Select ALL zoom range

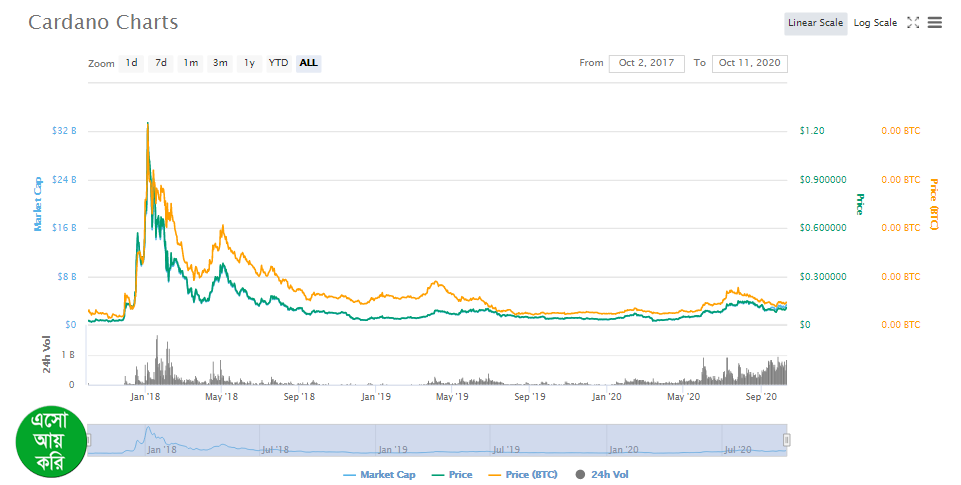point(309,63)
